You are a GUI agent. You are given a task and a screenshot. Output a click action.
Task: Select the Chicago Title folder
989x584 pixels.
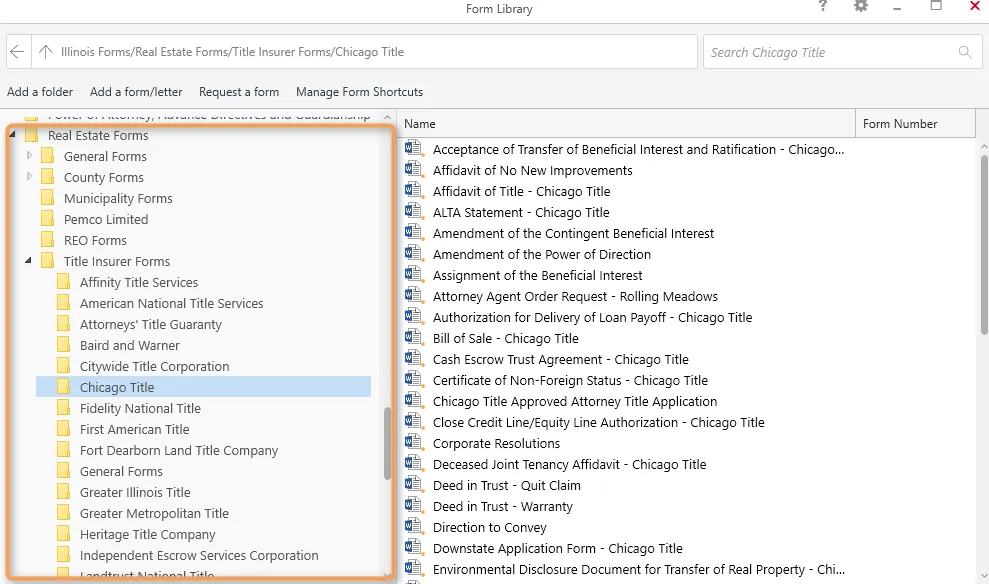tap(203, 387)
